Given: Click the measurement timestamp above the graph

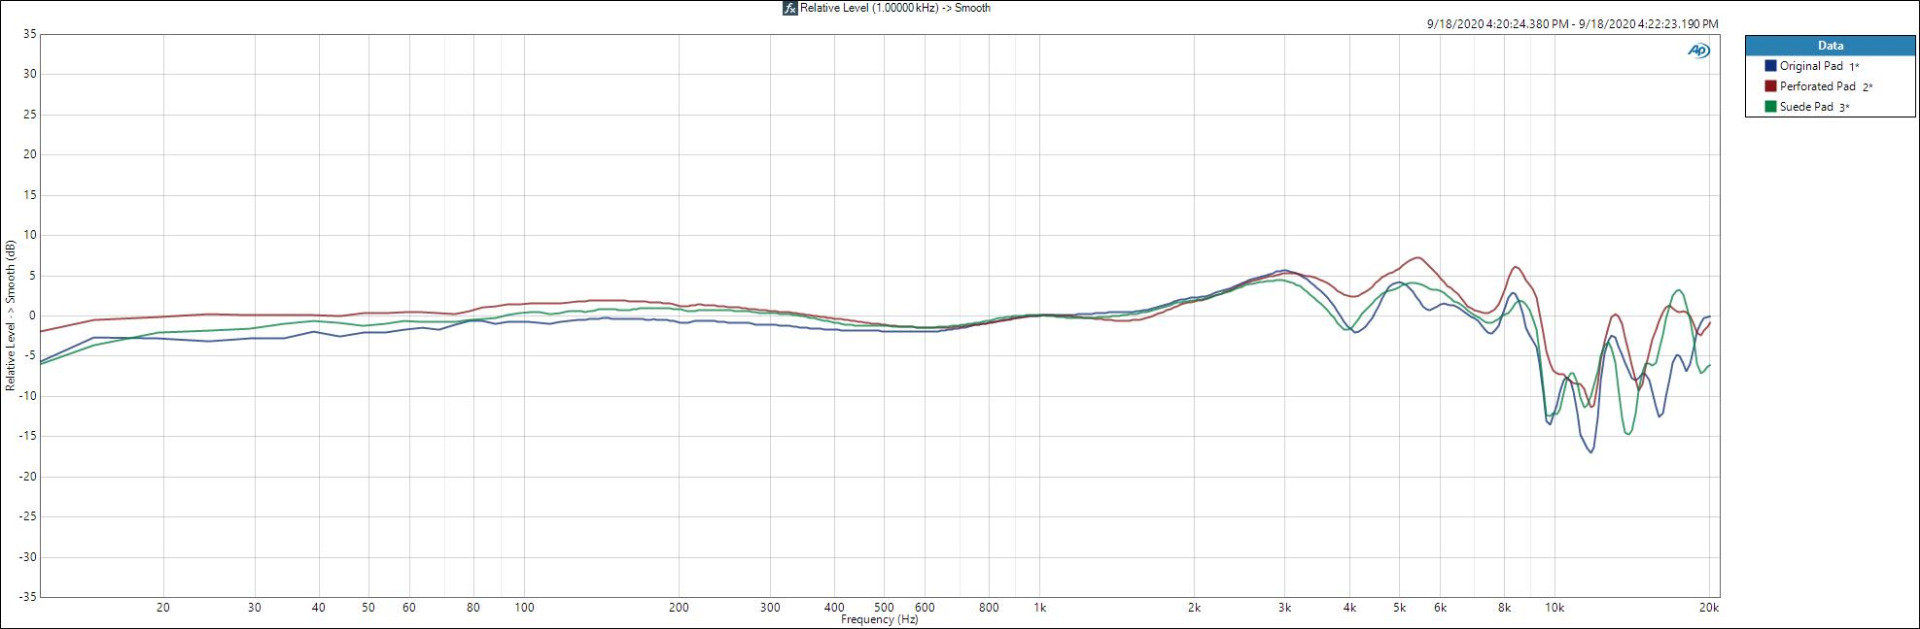Looking at the screenshot, I should 1572,24.
